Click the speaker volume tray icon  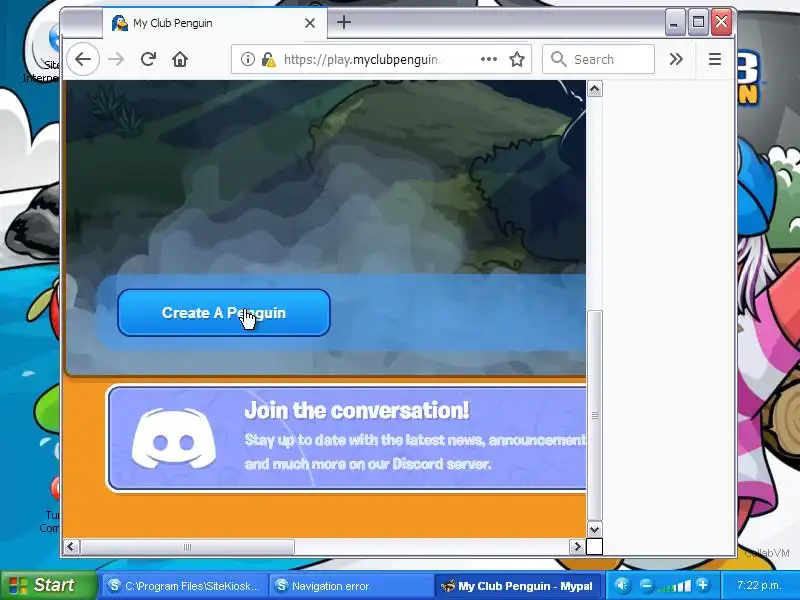[x=622, y=585]
